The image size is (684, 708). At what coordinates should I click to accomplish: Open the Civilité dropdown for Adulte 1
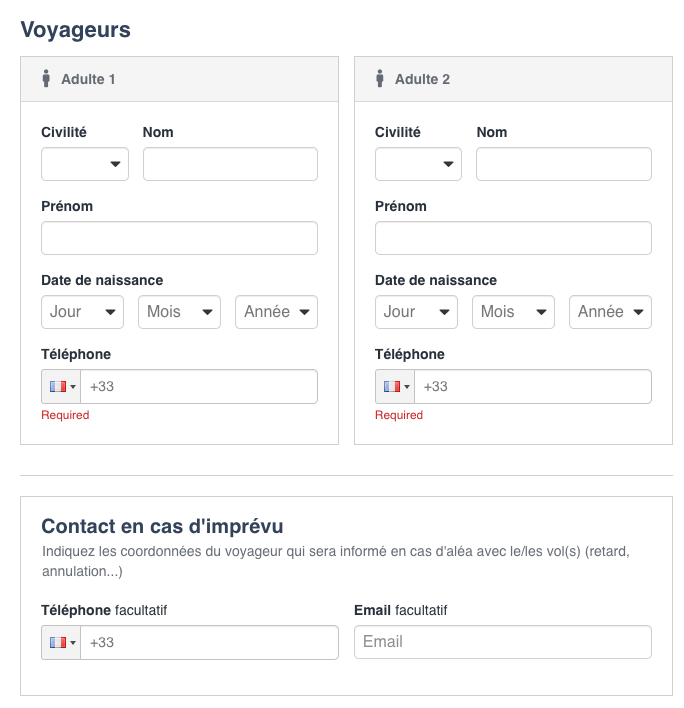(85, 164)
